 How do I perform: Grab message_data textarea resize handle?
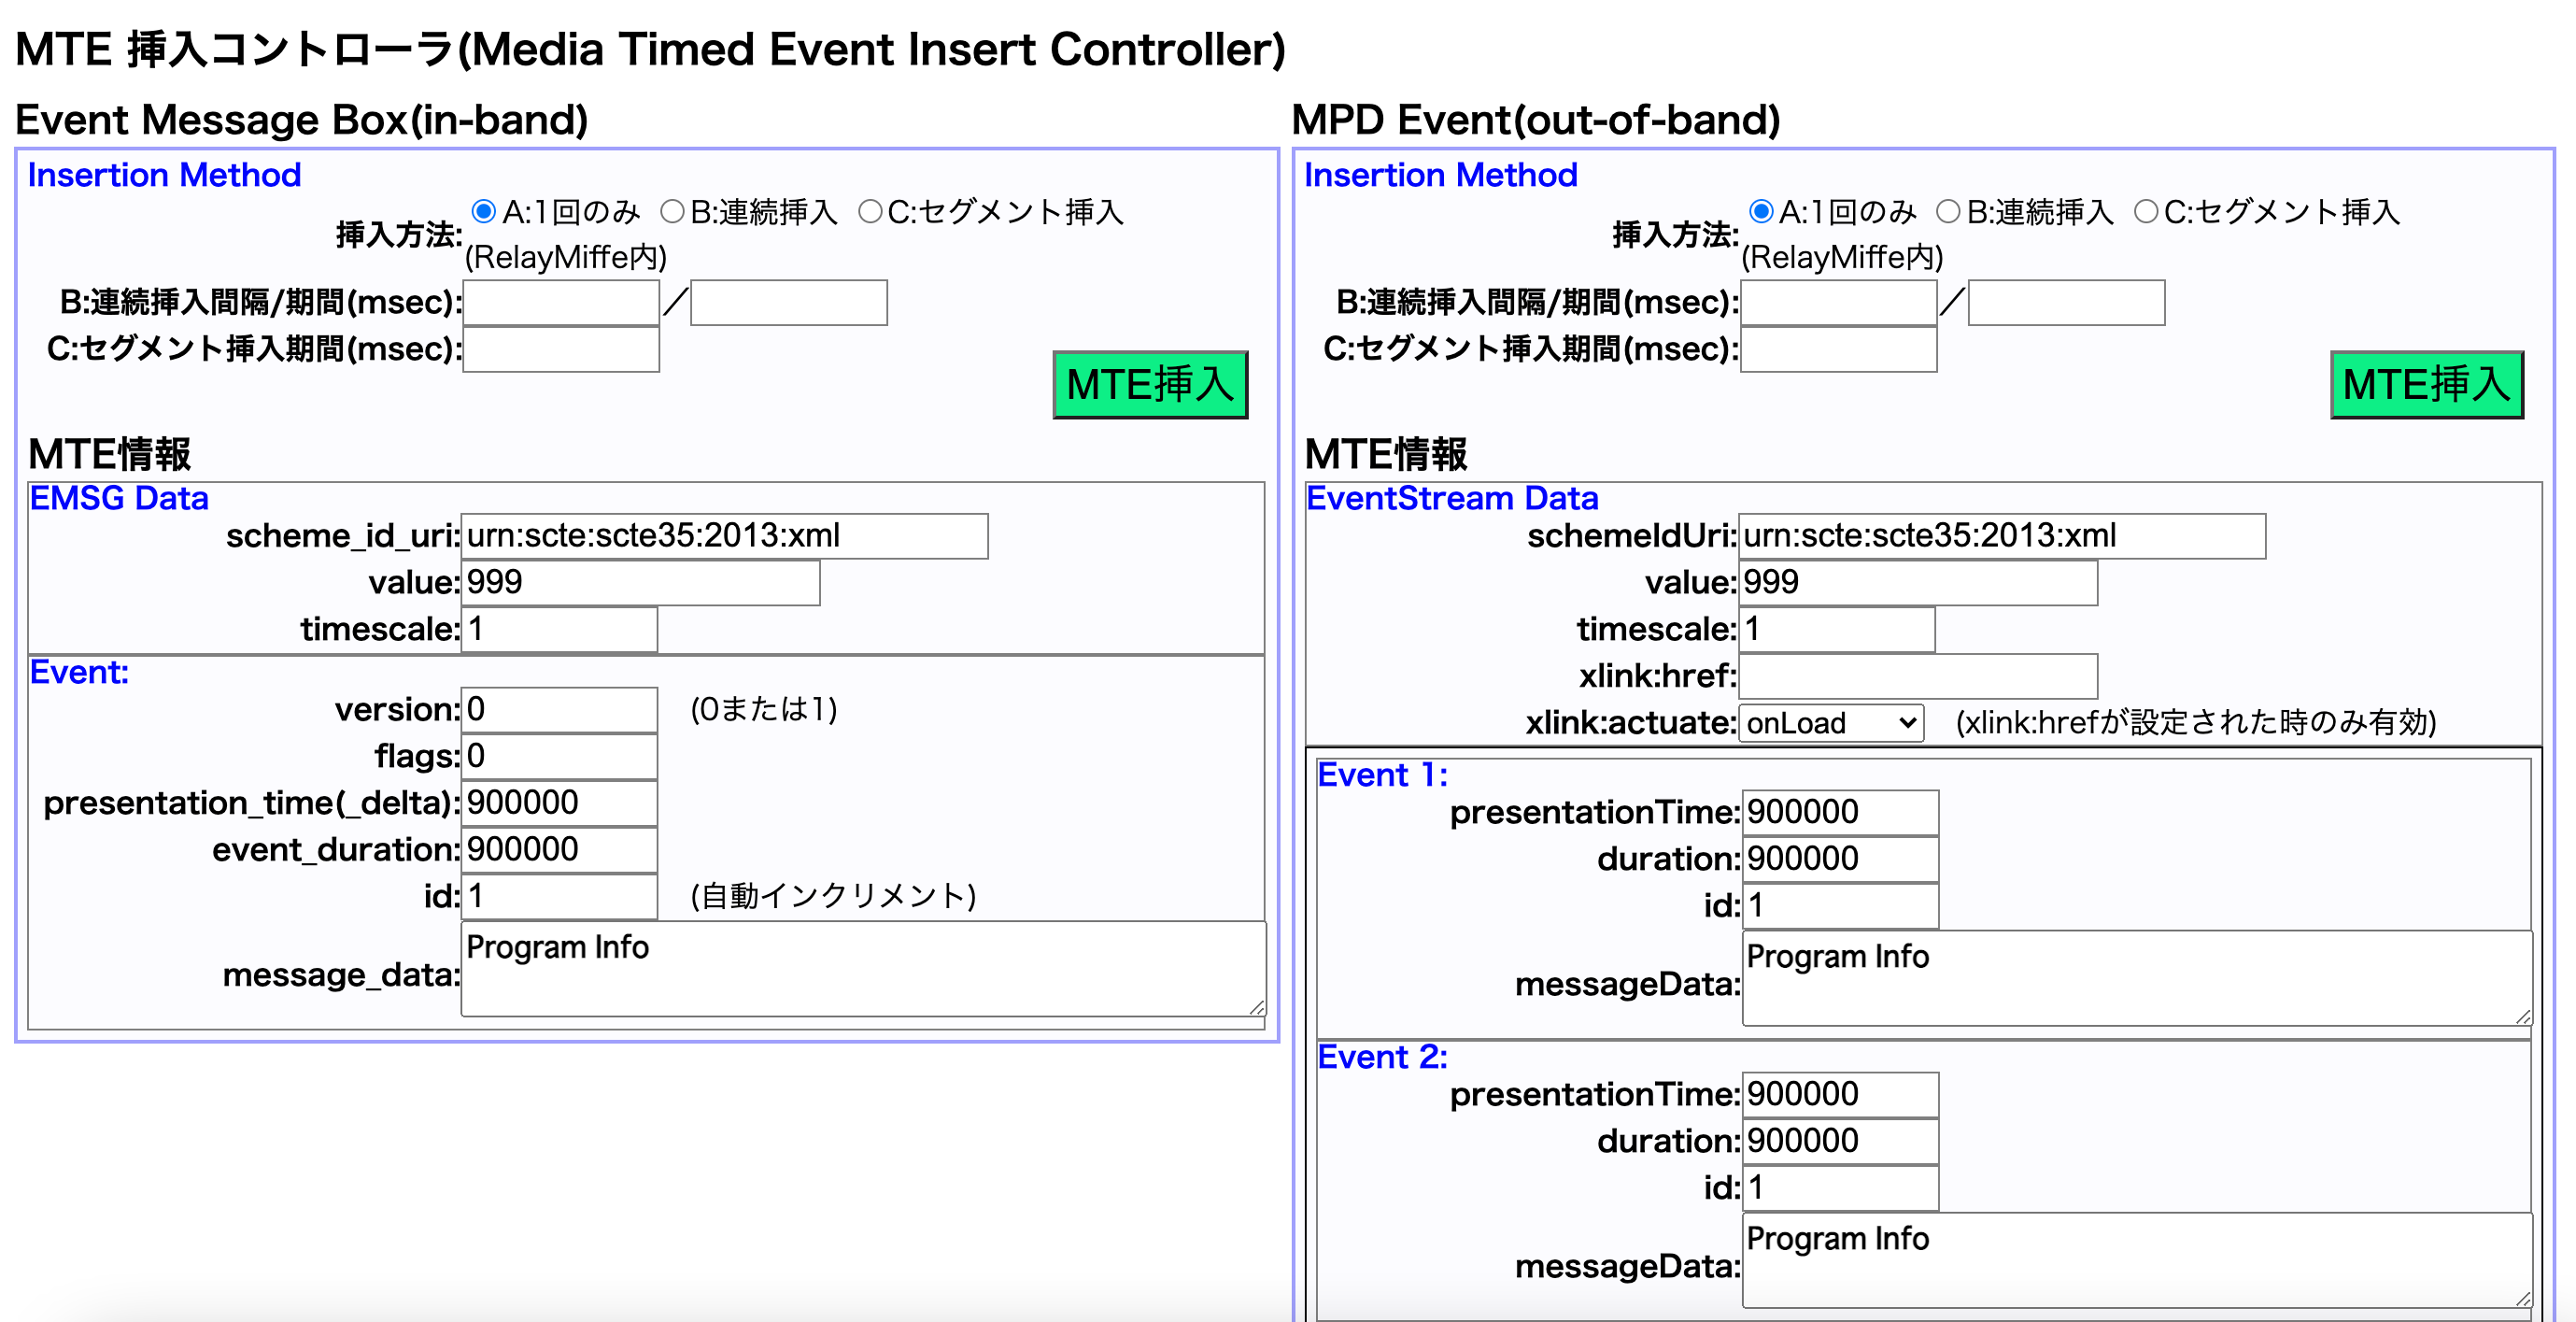1257,1008
